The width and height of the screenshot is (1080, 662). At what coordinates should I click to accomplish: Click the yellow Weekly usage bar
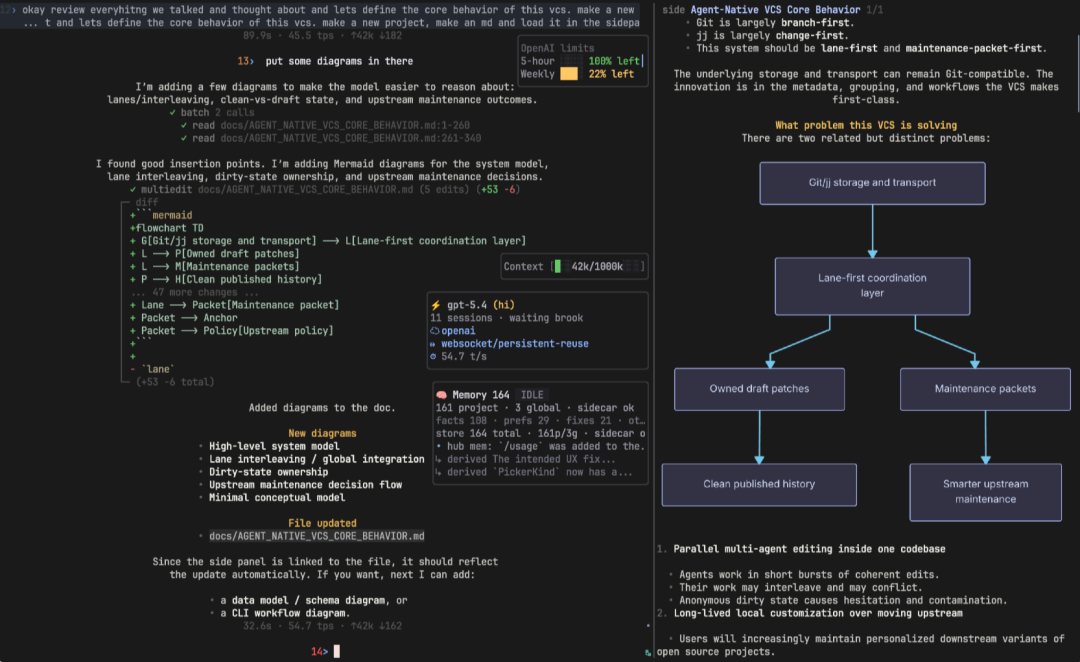(569, 74)
